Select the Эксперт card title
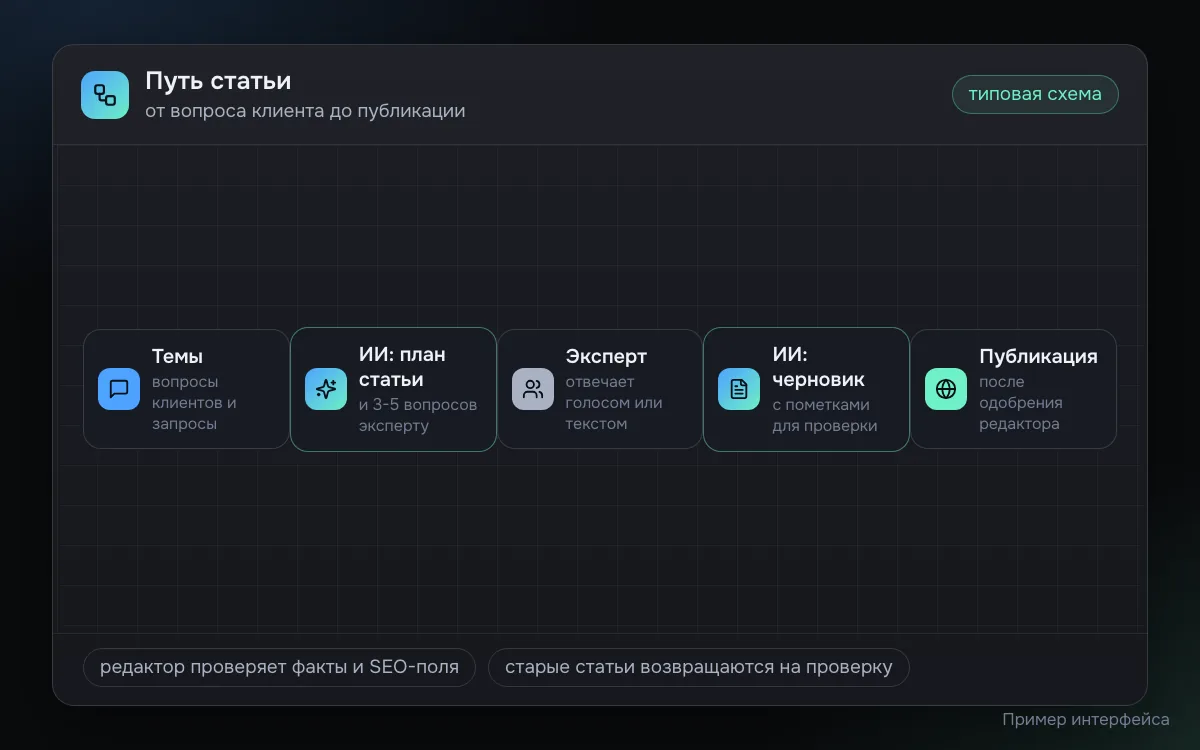 [x=606, y=356]
